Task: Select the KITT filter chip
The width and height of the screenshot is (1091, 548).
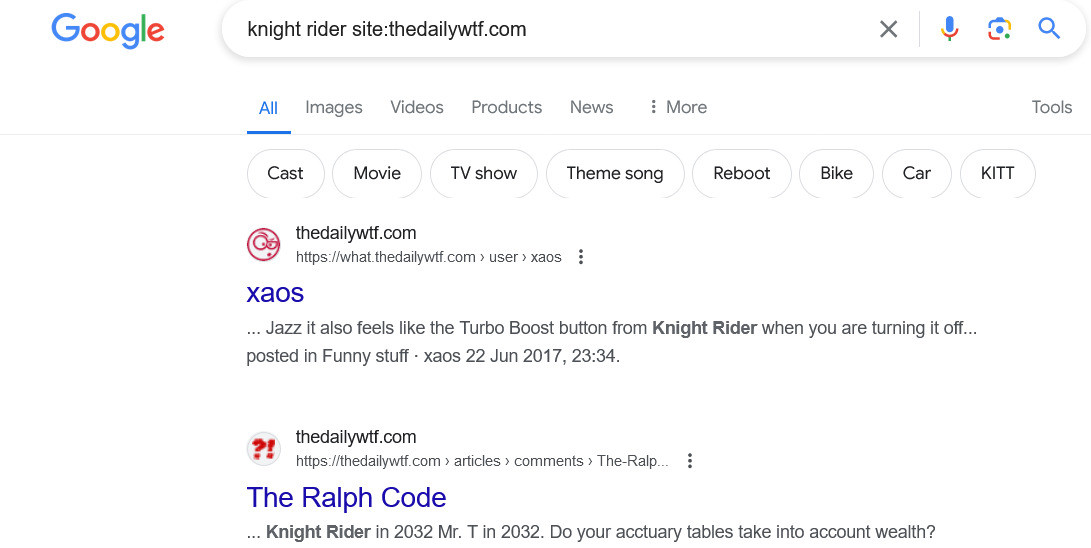Action: click(x=997, y=173)
